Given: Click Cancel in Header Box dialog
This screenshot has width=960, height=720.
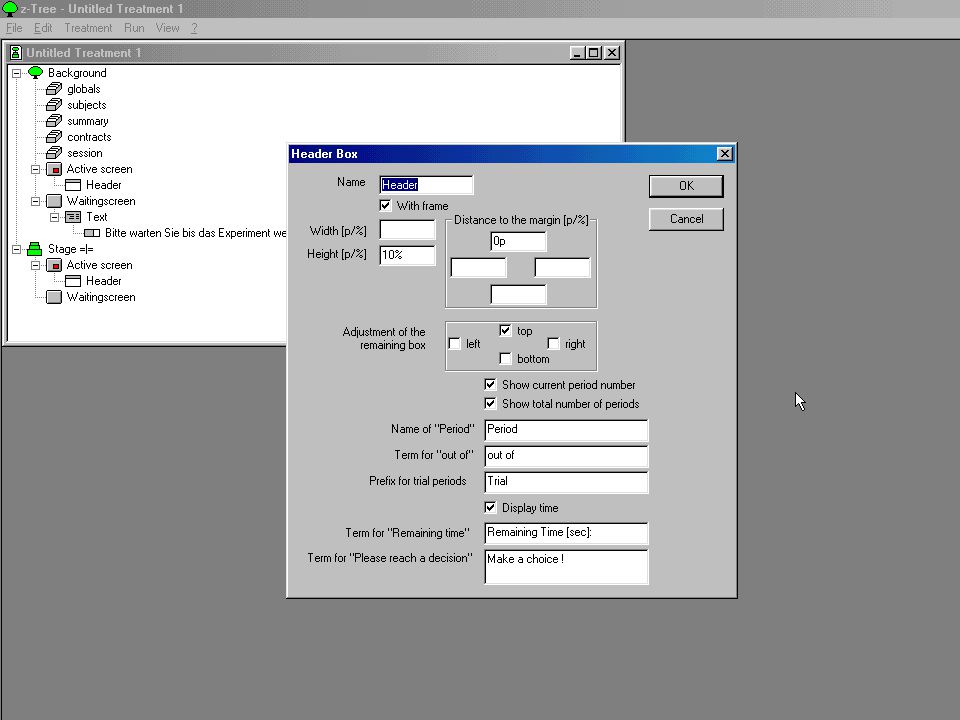Looking at the screenshot, I should click(686, 219).
